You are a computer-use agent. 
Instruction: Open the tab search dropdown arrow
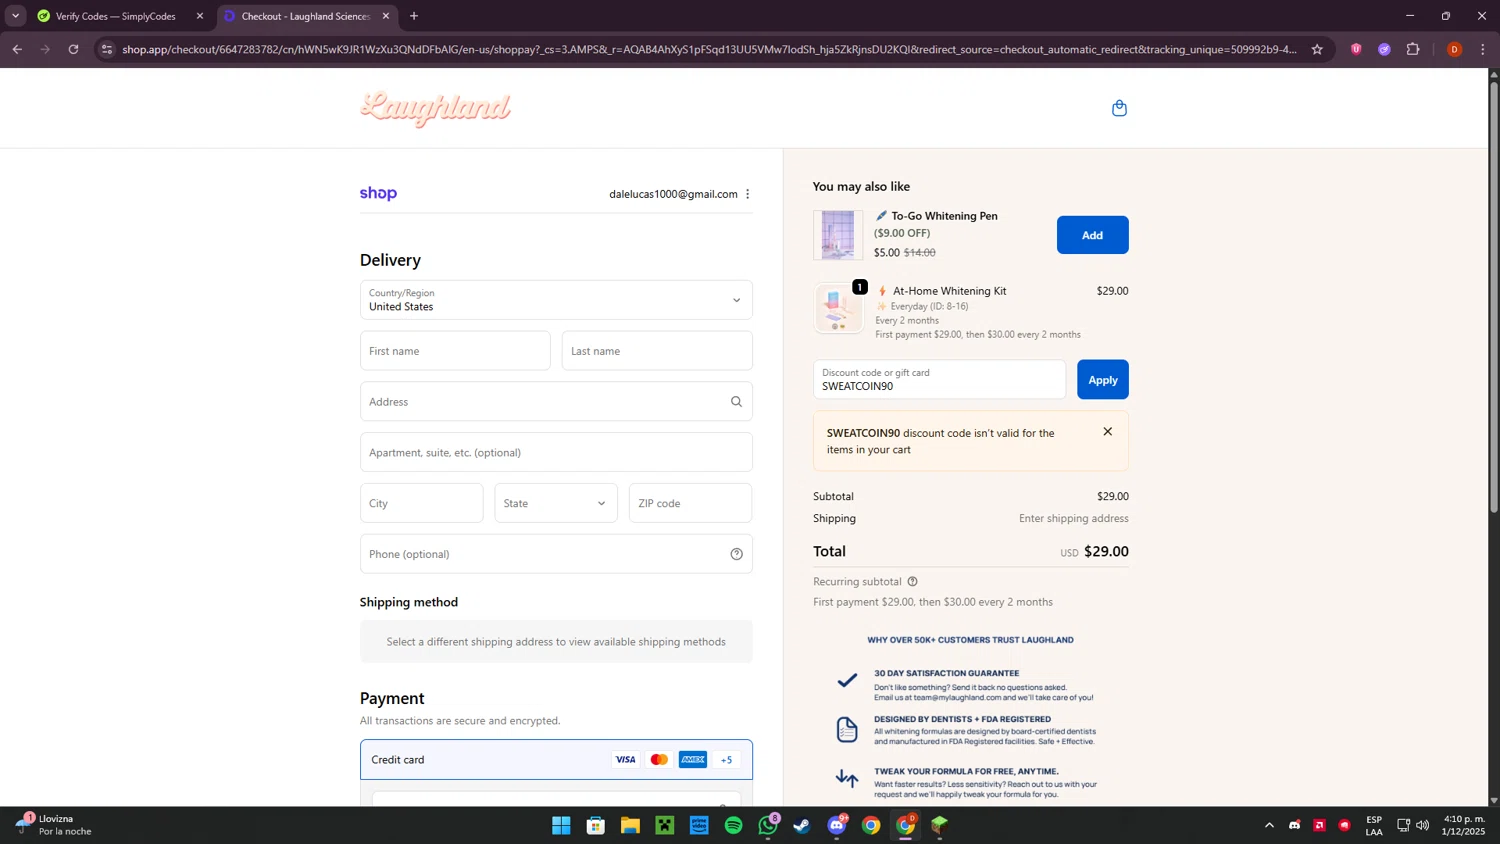(15, 16)
